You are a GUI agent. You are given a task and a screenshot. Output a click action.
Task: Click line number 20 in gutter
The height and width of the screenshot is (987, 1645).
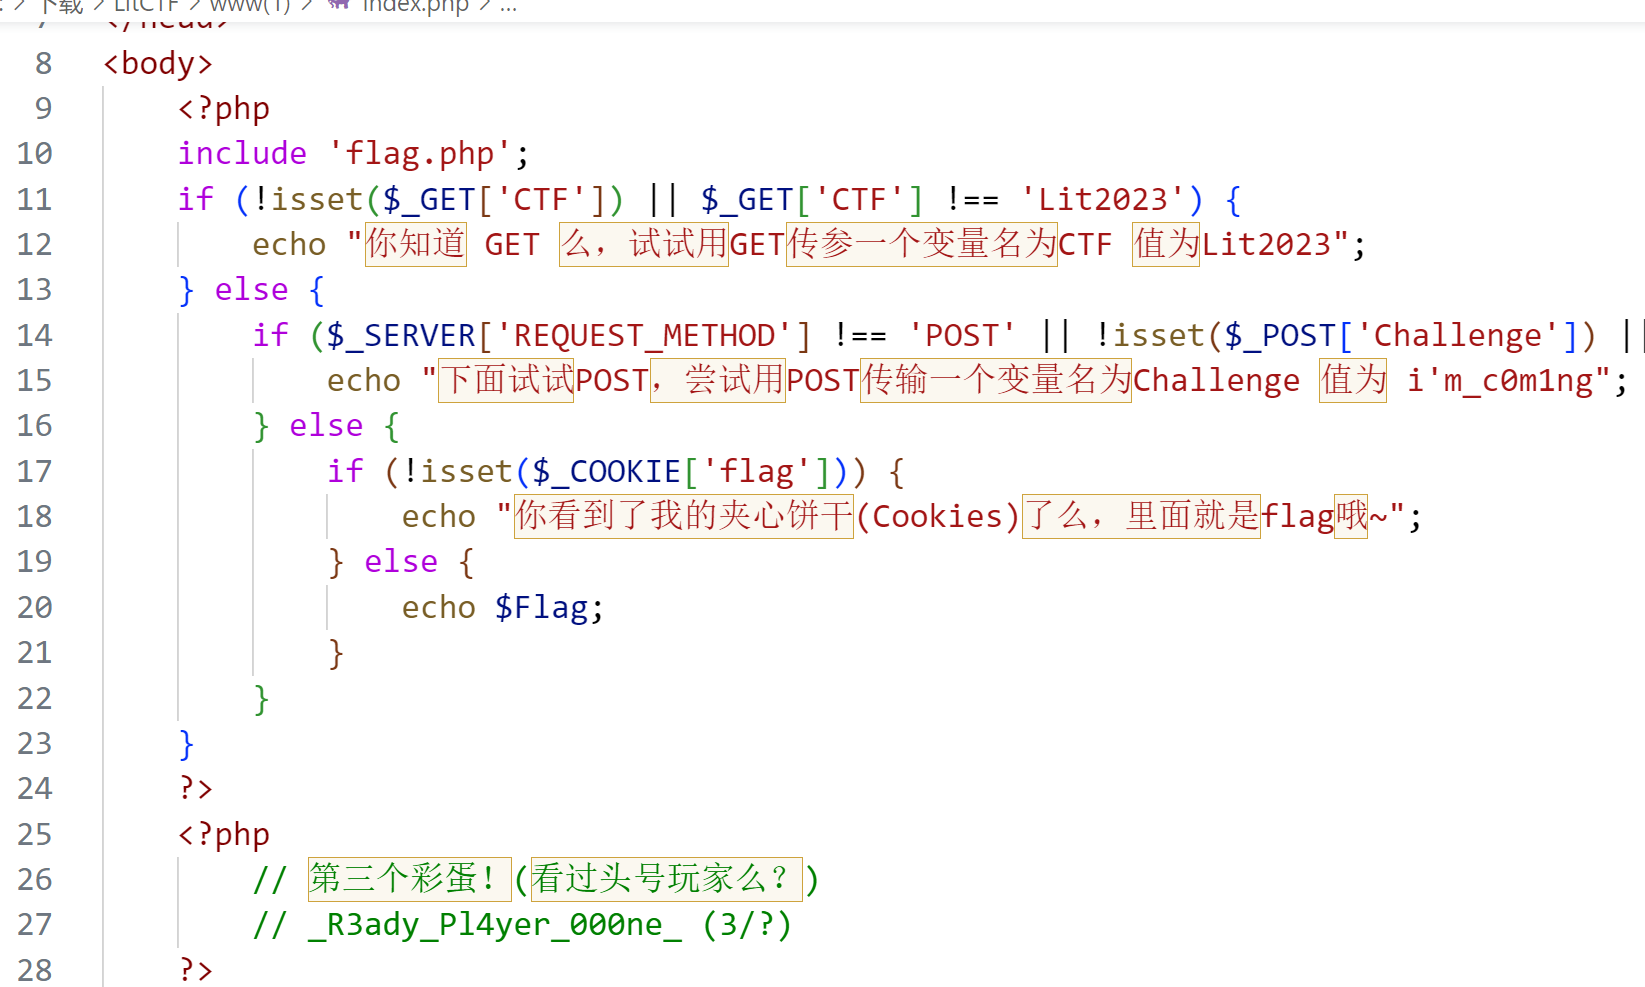[x=34, y=607]
